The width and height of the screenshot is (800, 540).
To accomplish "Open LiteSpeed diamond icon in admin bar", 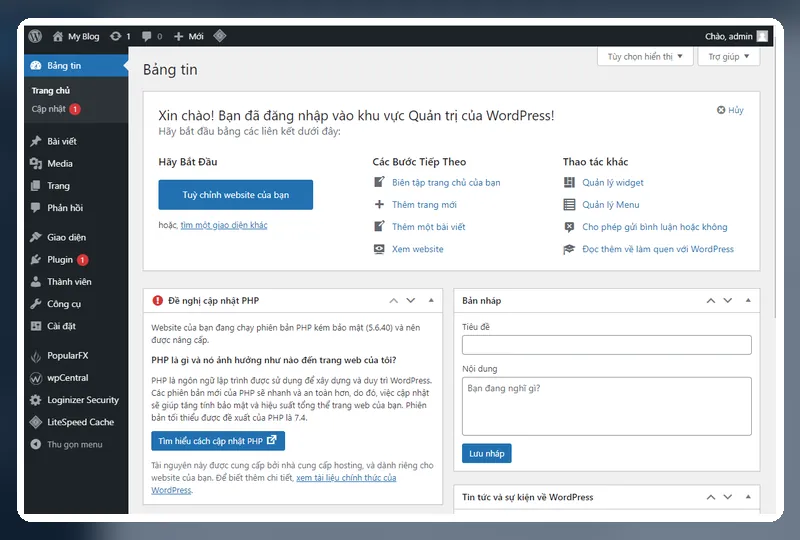I will point(219,36).
